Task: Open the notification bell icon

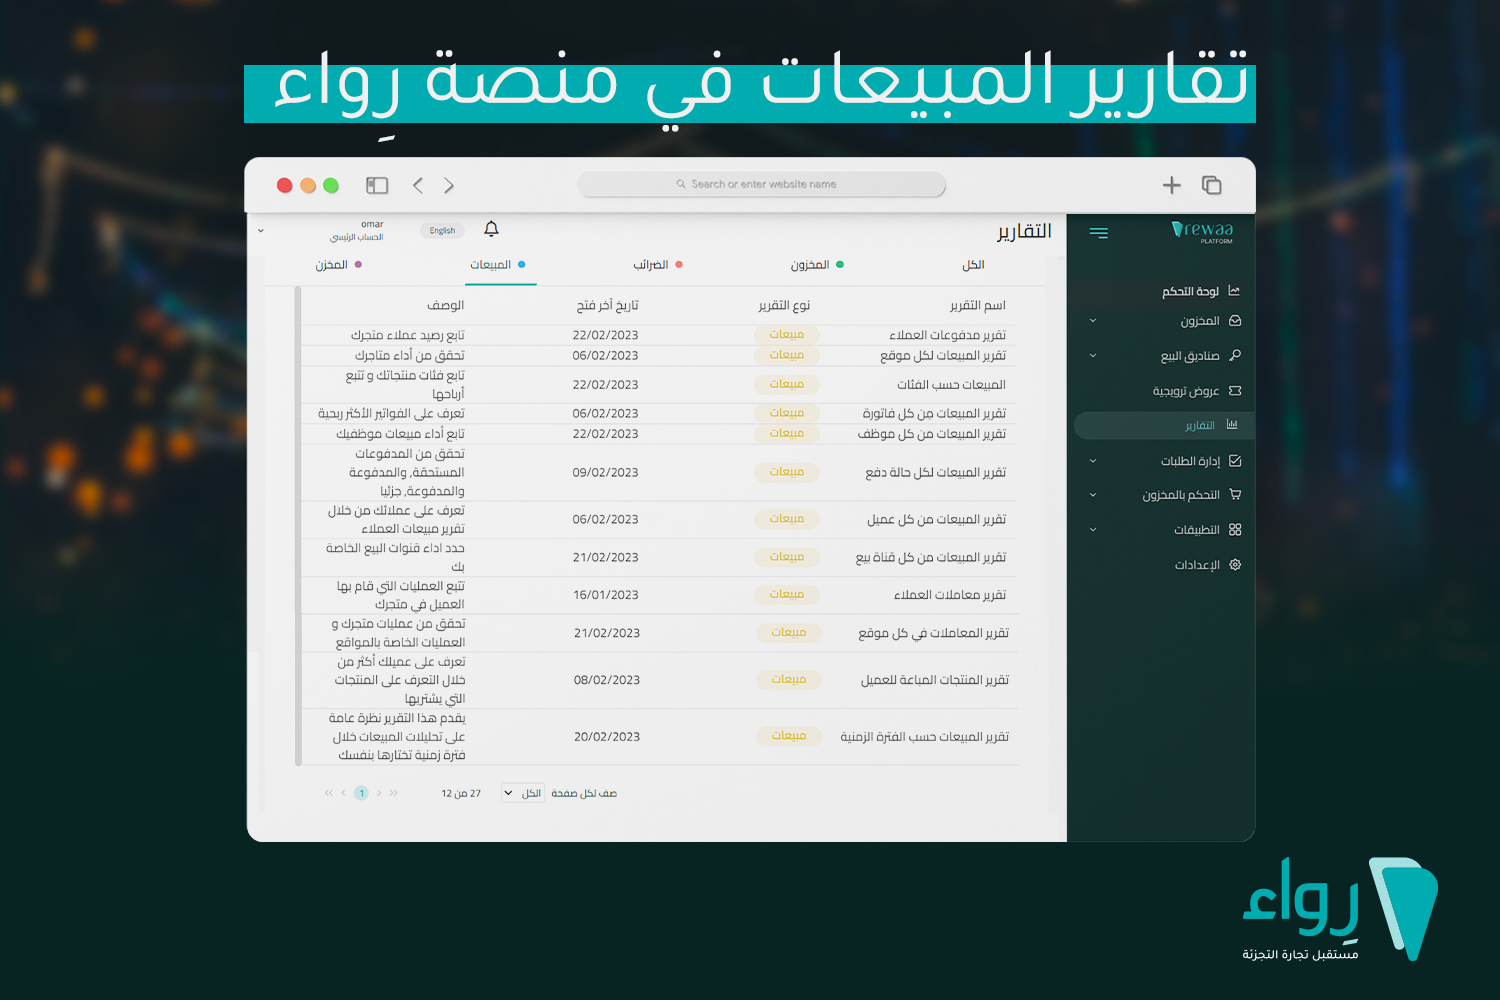Action: click(x=491, y=229)
